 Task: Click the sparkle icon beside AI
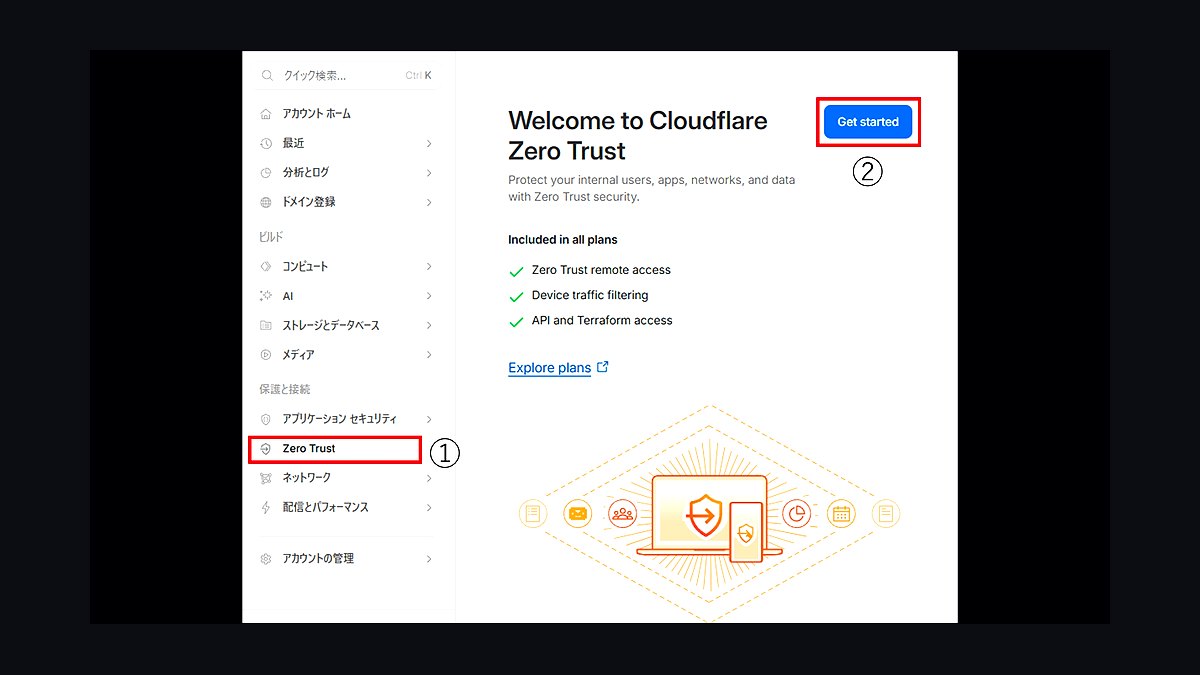(x=265, y=296)
